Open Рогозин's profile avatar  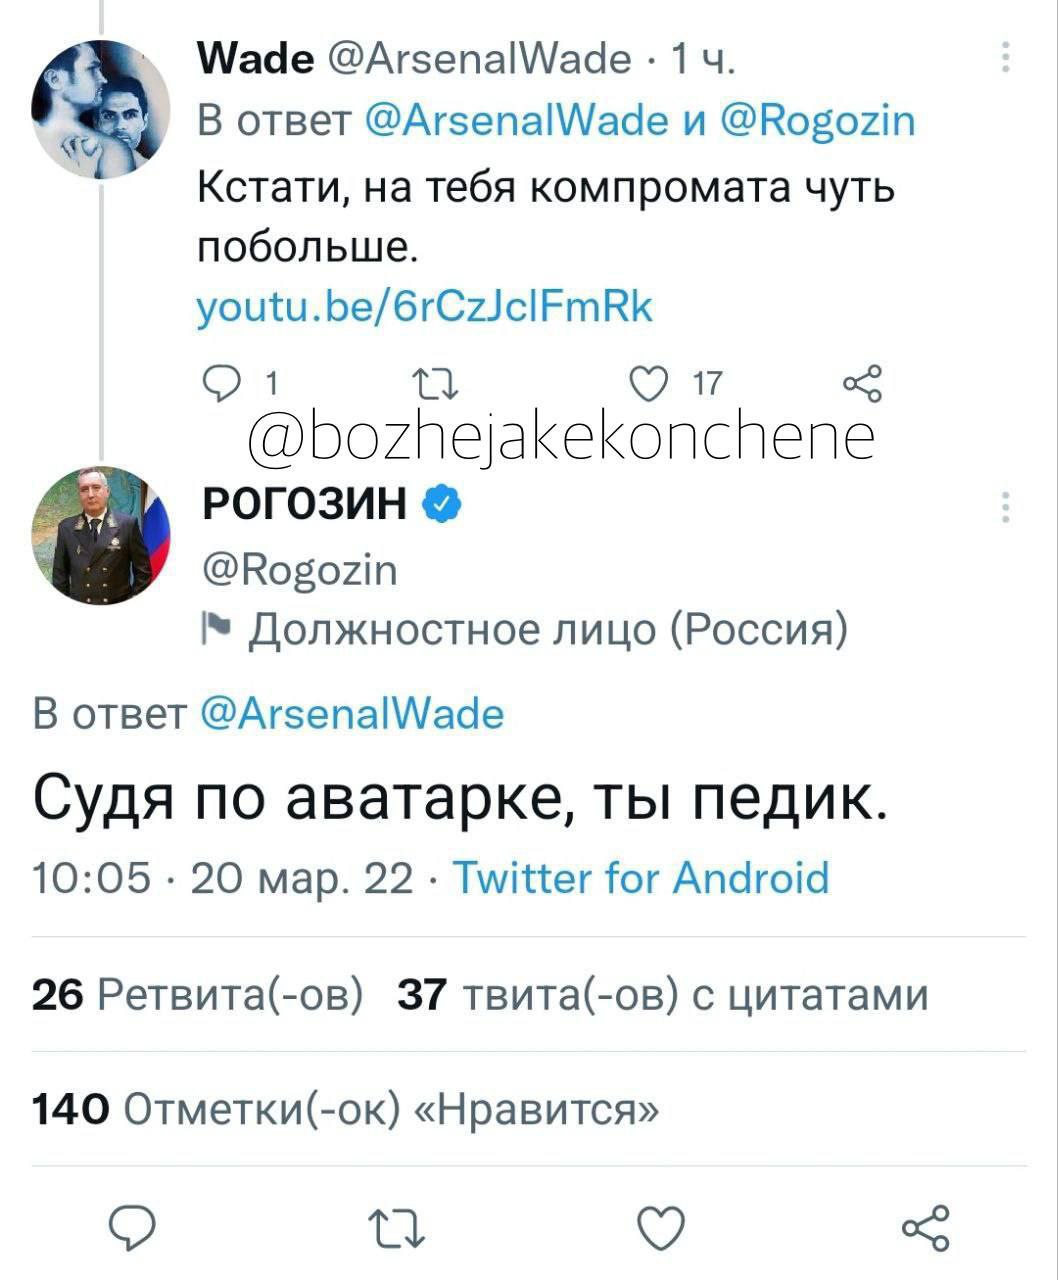tap(100, 535)
